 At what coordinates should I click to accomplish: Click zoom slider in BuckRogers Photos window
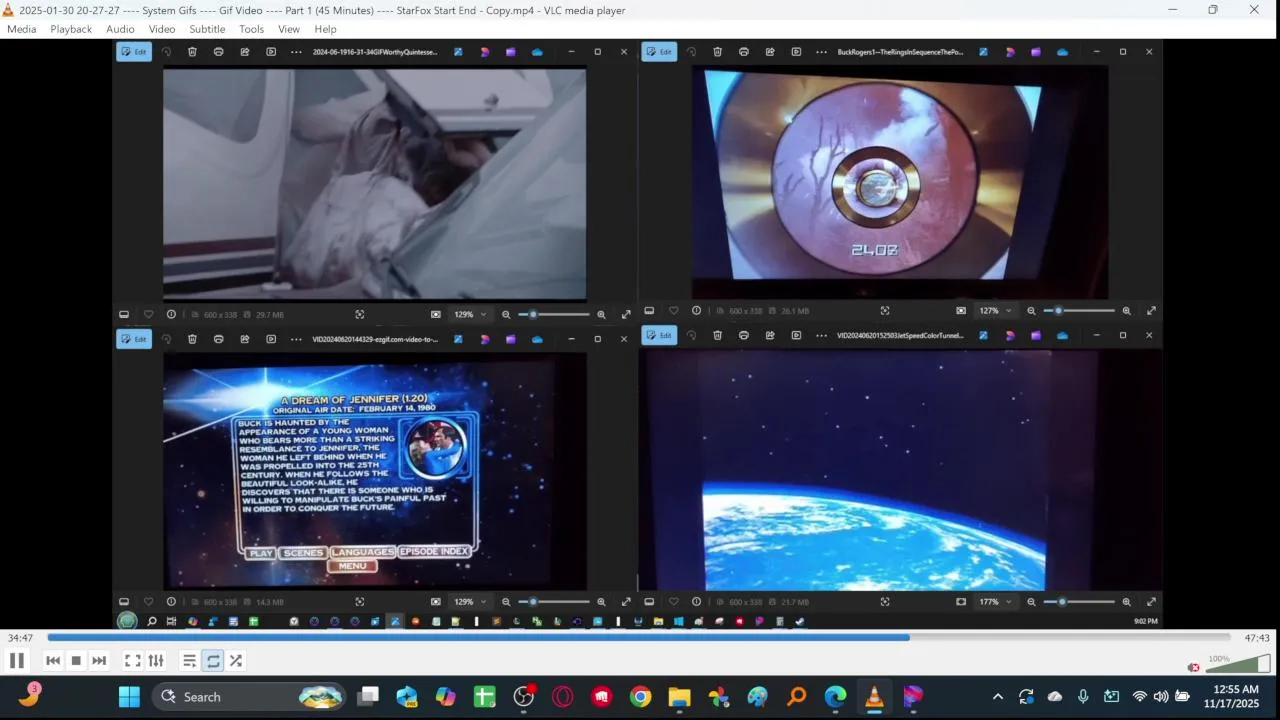tap(1079, 311)
